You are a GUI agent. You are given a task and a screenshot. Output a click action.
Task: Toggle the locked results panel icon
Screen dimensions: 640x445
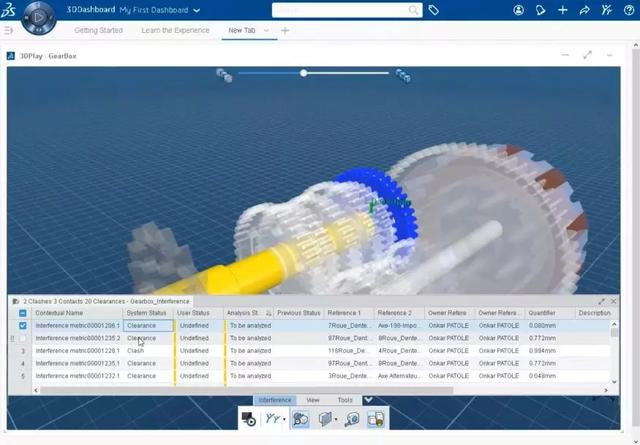(376, 419)
